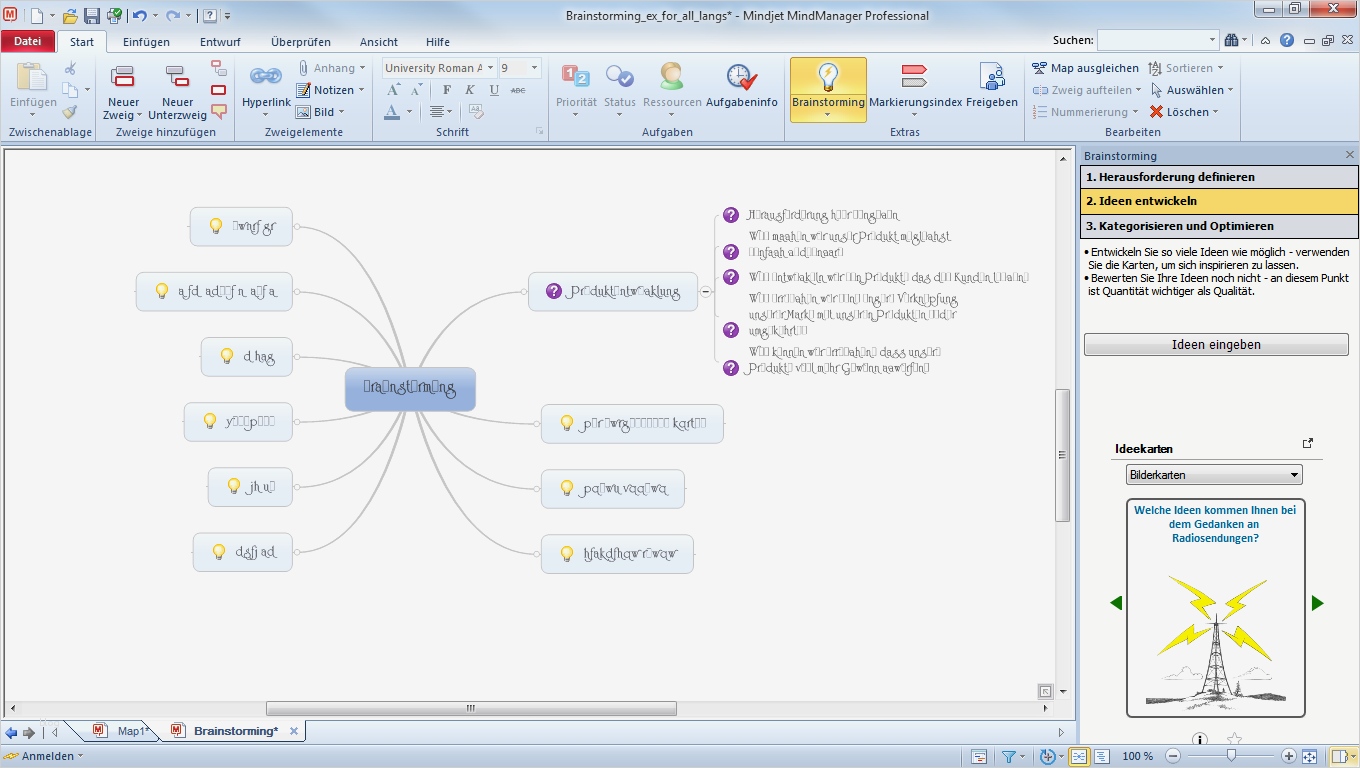
Task: Open Aufgabeninfo clock icon
Action: click(741, 76)
